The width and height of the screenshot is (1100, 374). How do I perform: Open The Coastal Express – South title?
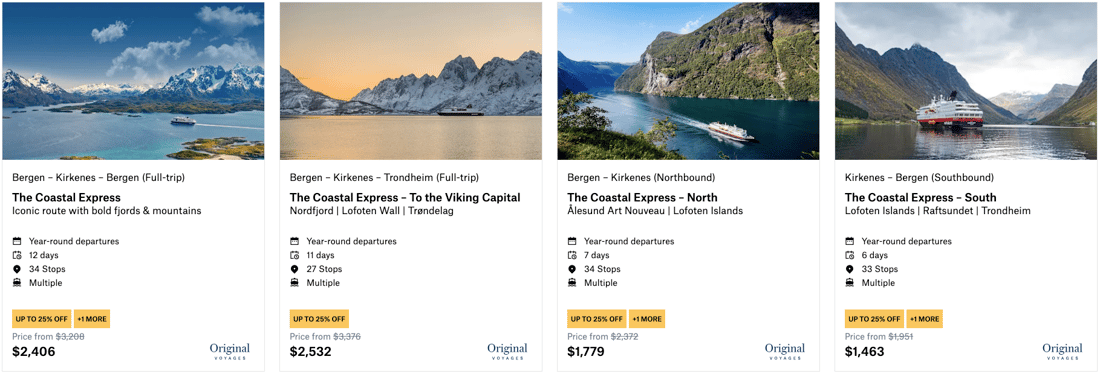(x=920, y=198)
